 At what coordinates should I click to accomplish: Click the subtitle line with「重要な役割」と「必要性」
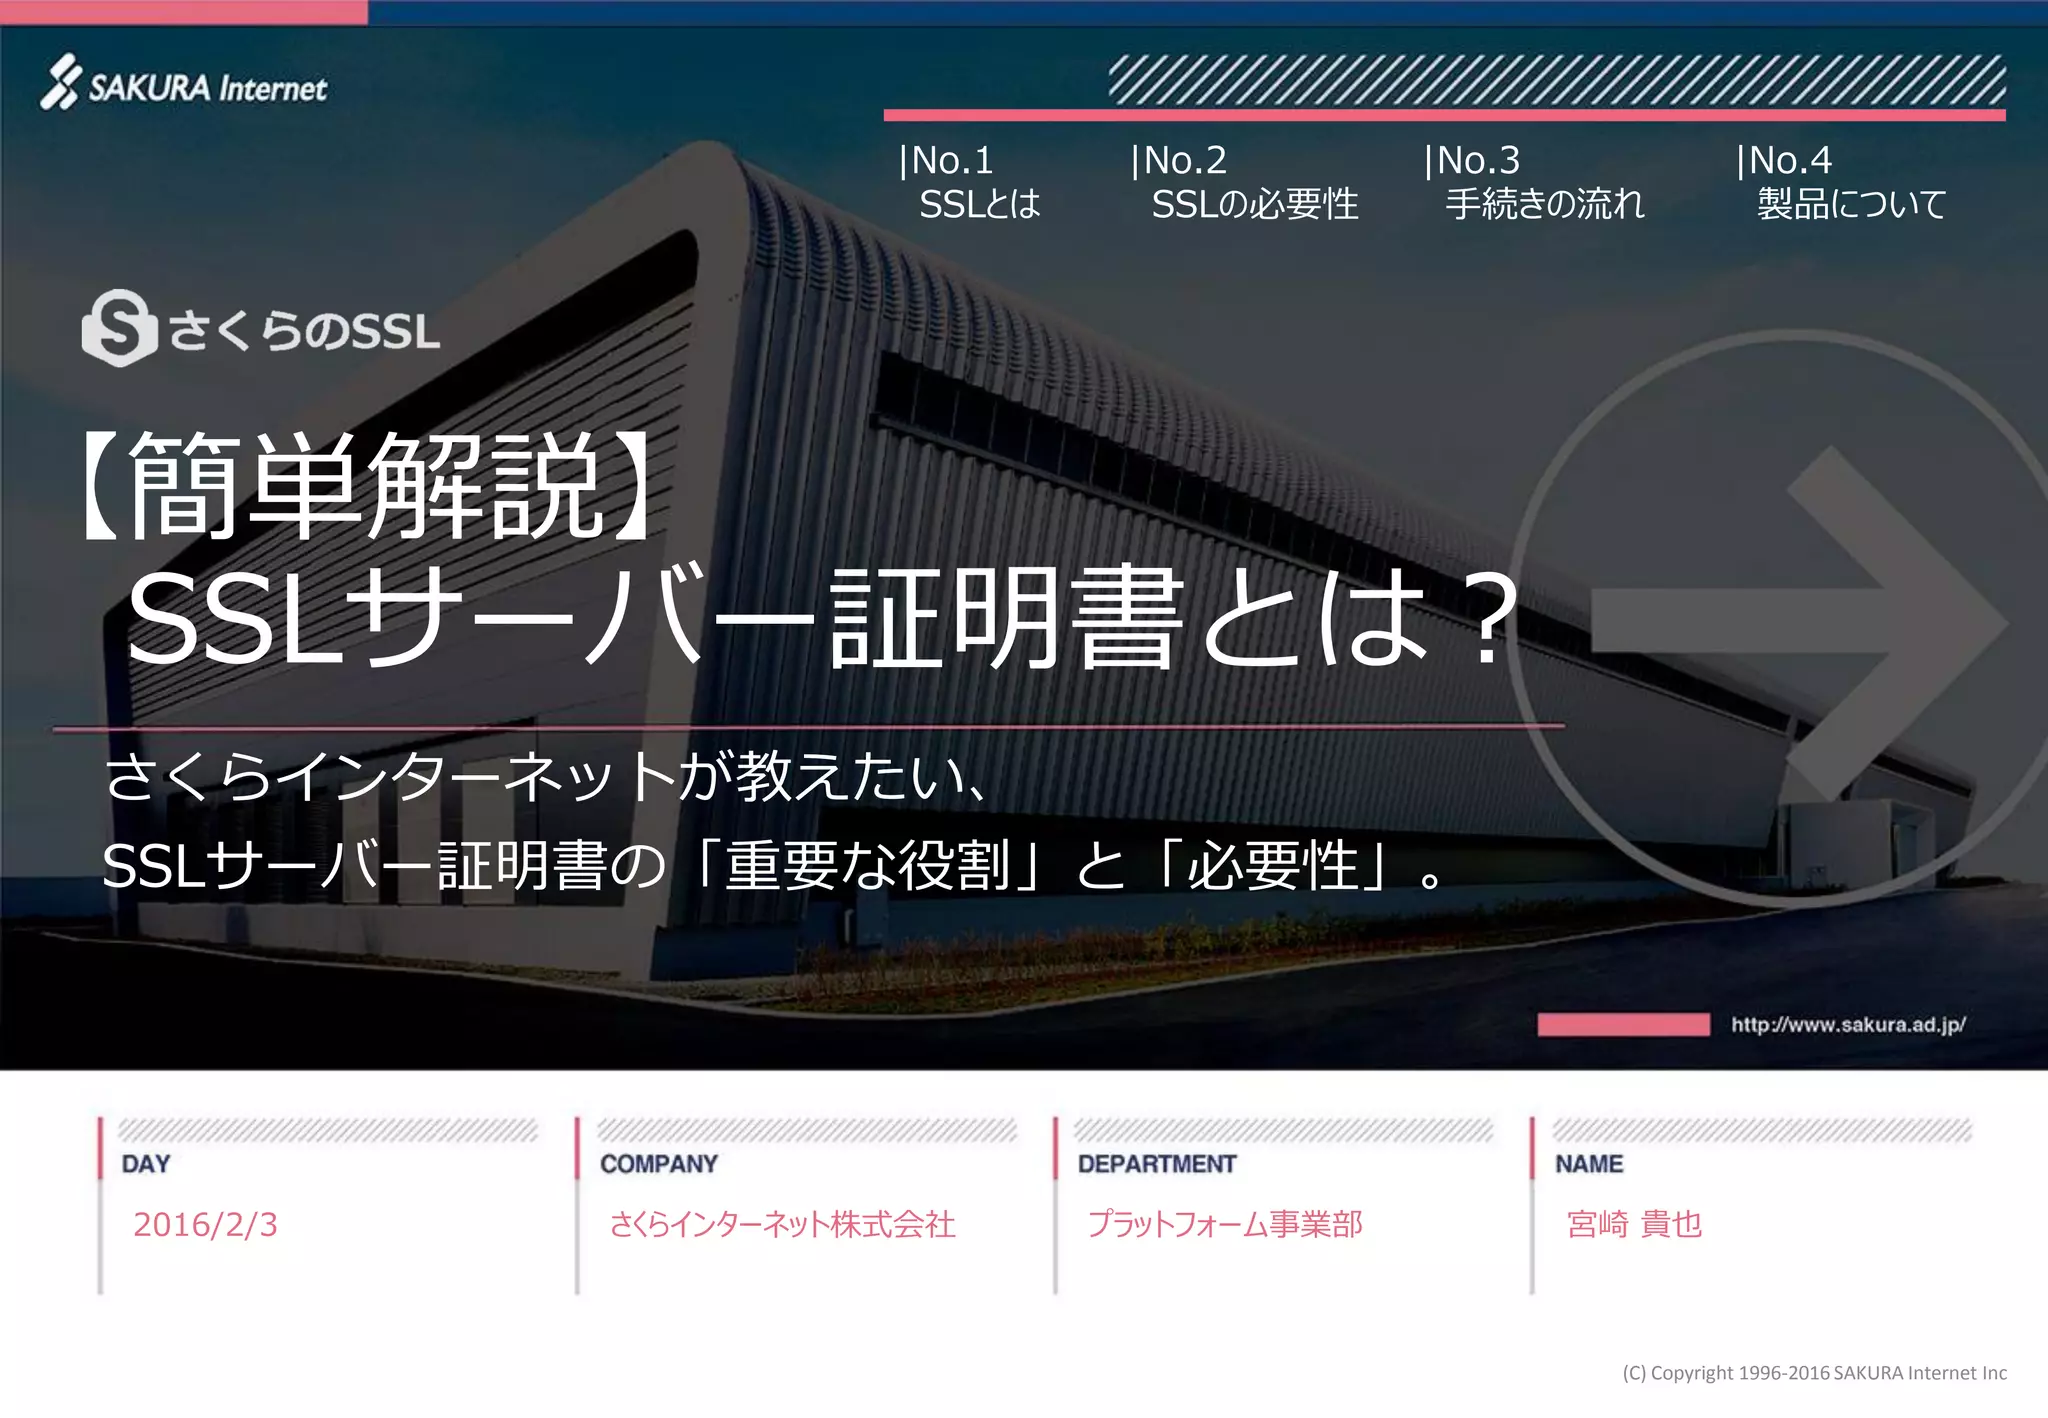pyautogui.click(x=773, y=865)
